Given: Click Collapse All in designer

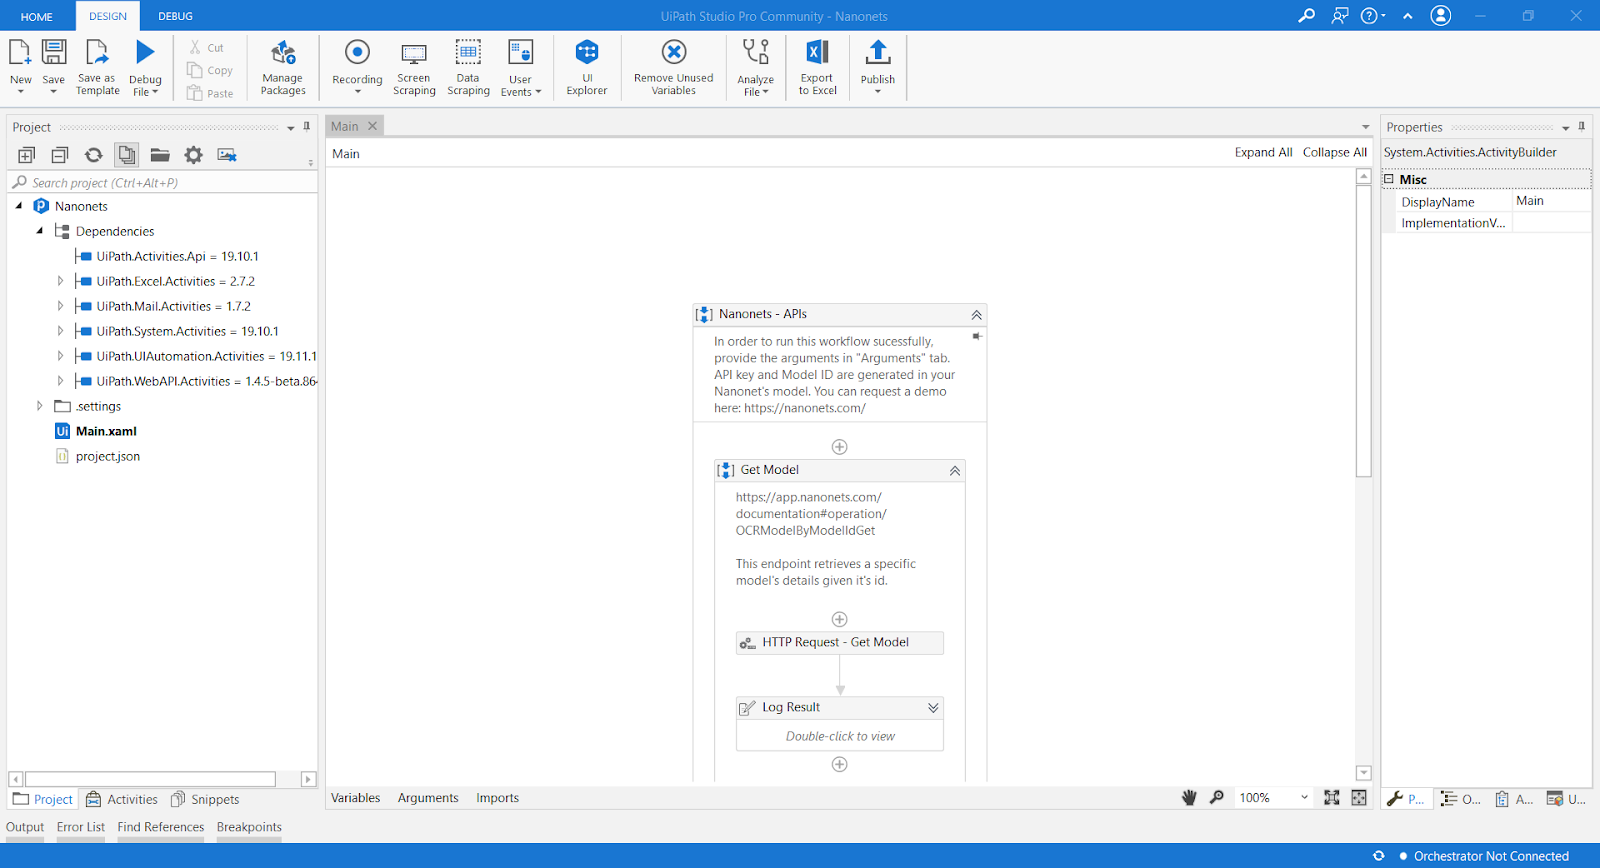Looking at the screenshot, I should pos(1334,153).
